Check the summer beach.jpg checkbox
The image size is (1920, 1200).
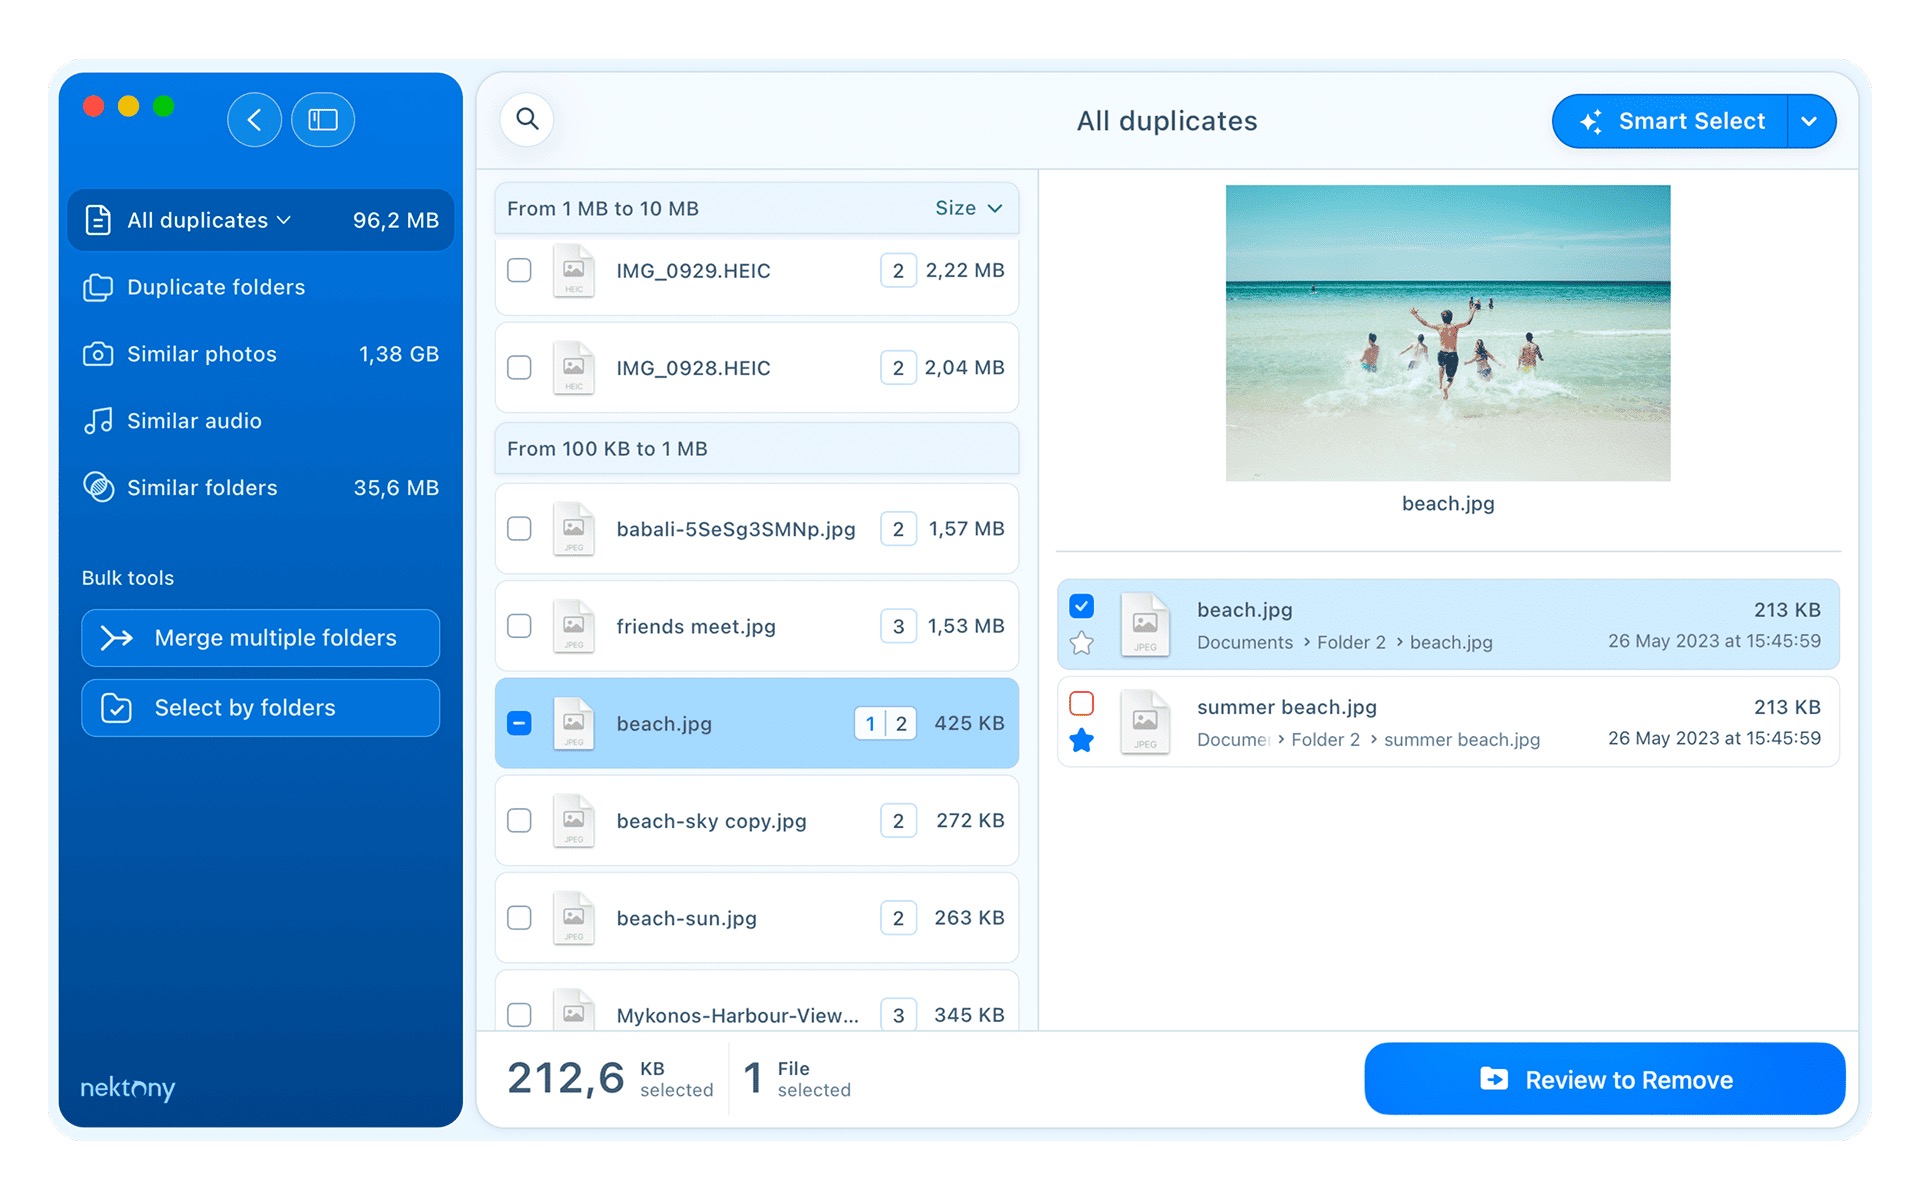1081,703
